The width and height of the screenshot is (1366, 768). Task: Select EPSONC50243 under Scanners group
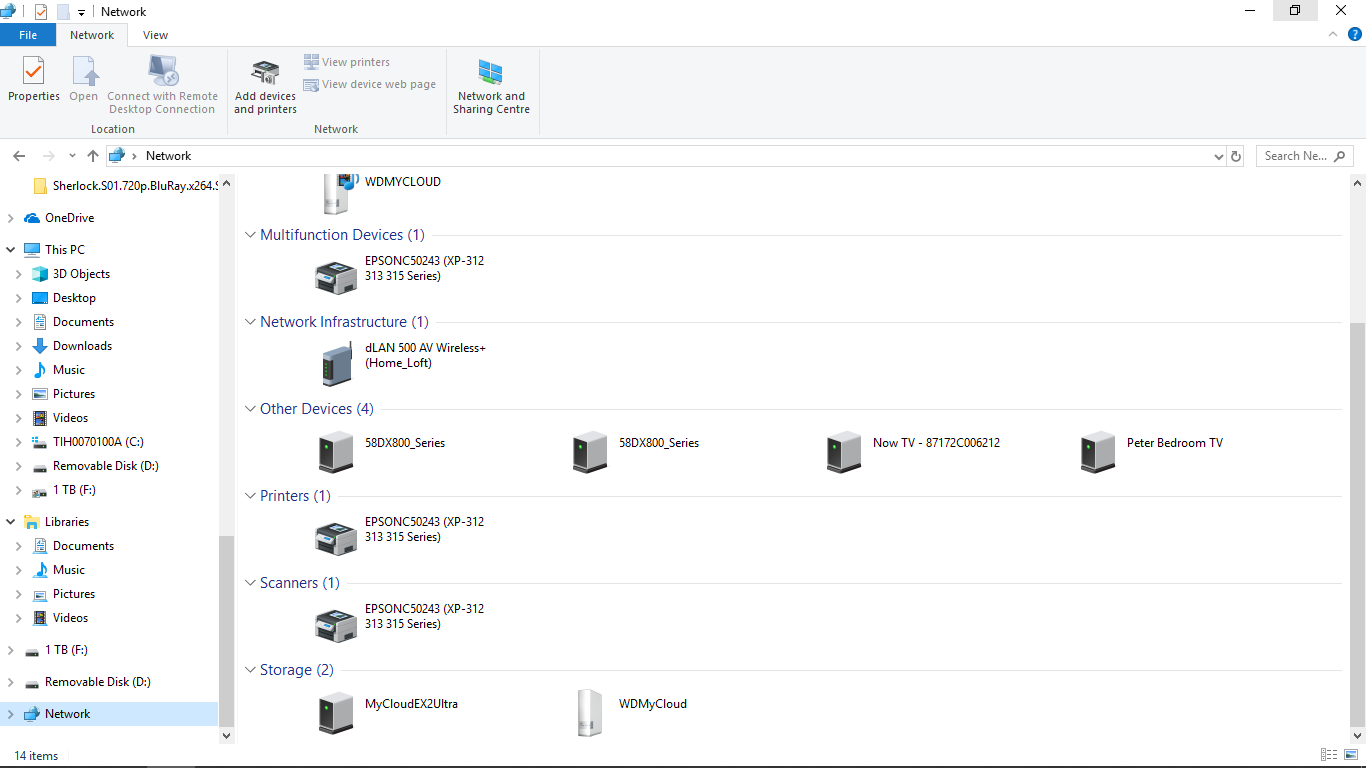pyautogui.click(x=400, y=624)
